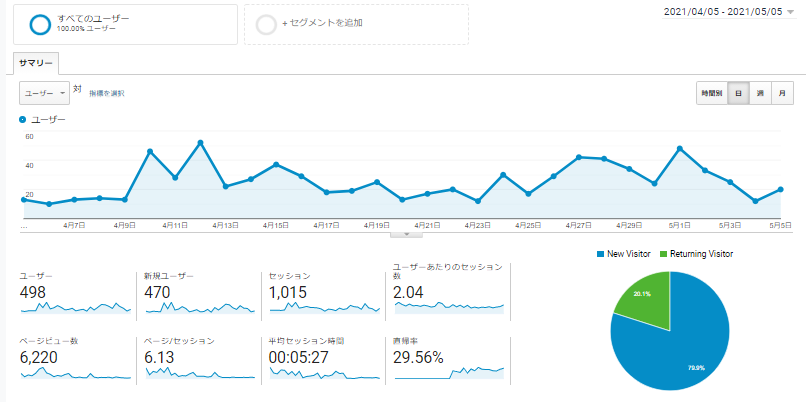This screenshot has height=402, width=806.
Task: Click the 4月7日 axis label
Action: (74, 225)
